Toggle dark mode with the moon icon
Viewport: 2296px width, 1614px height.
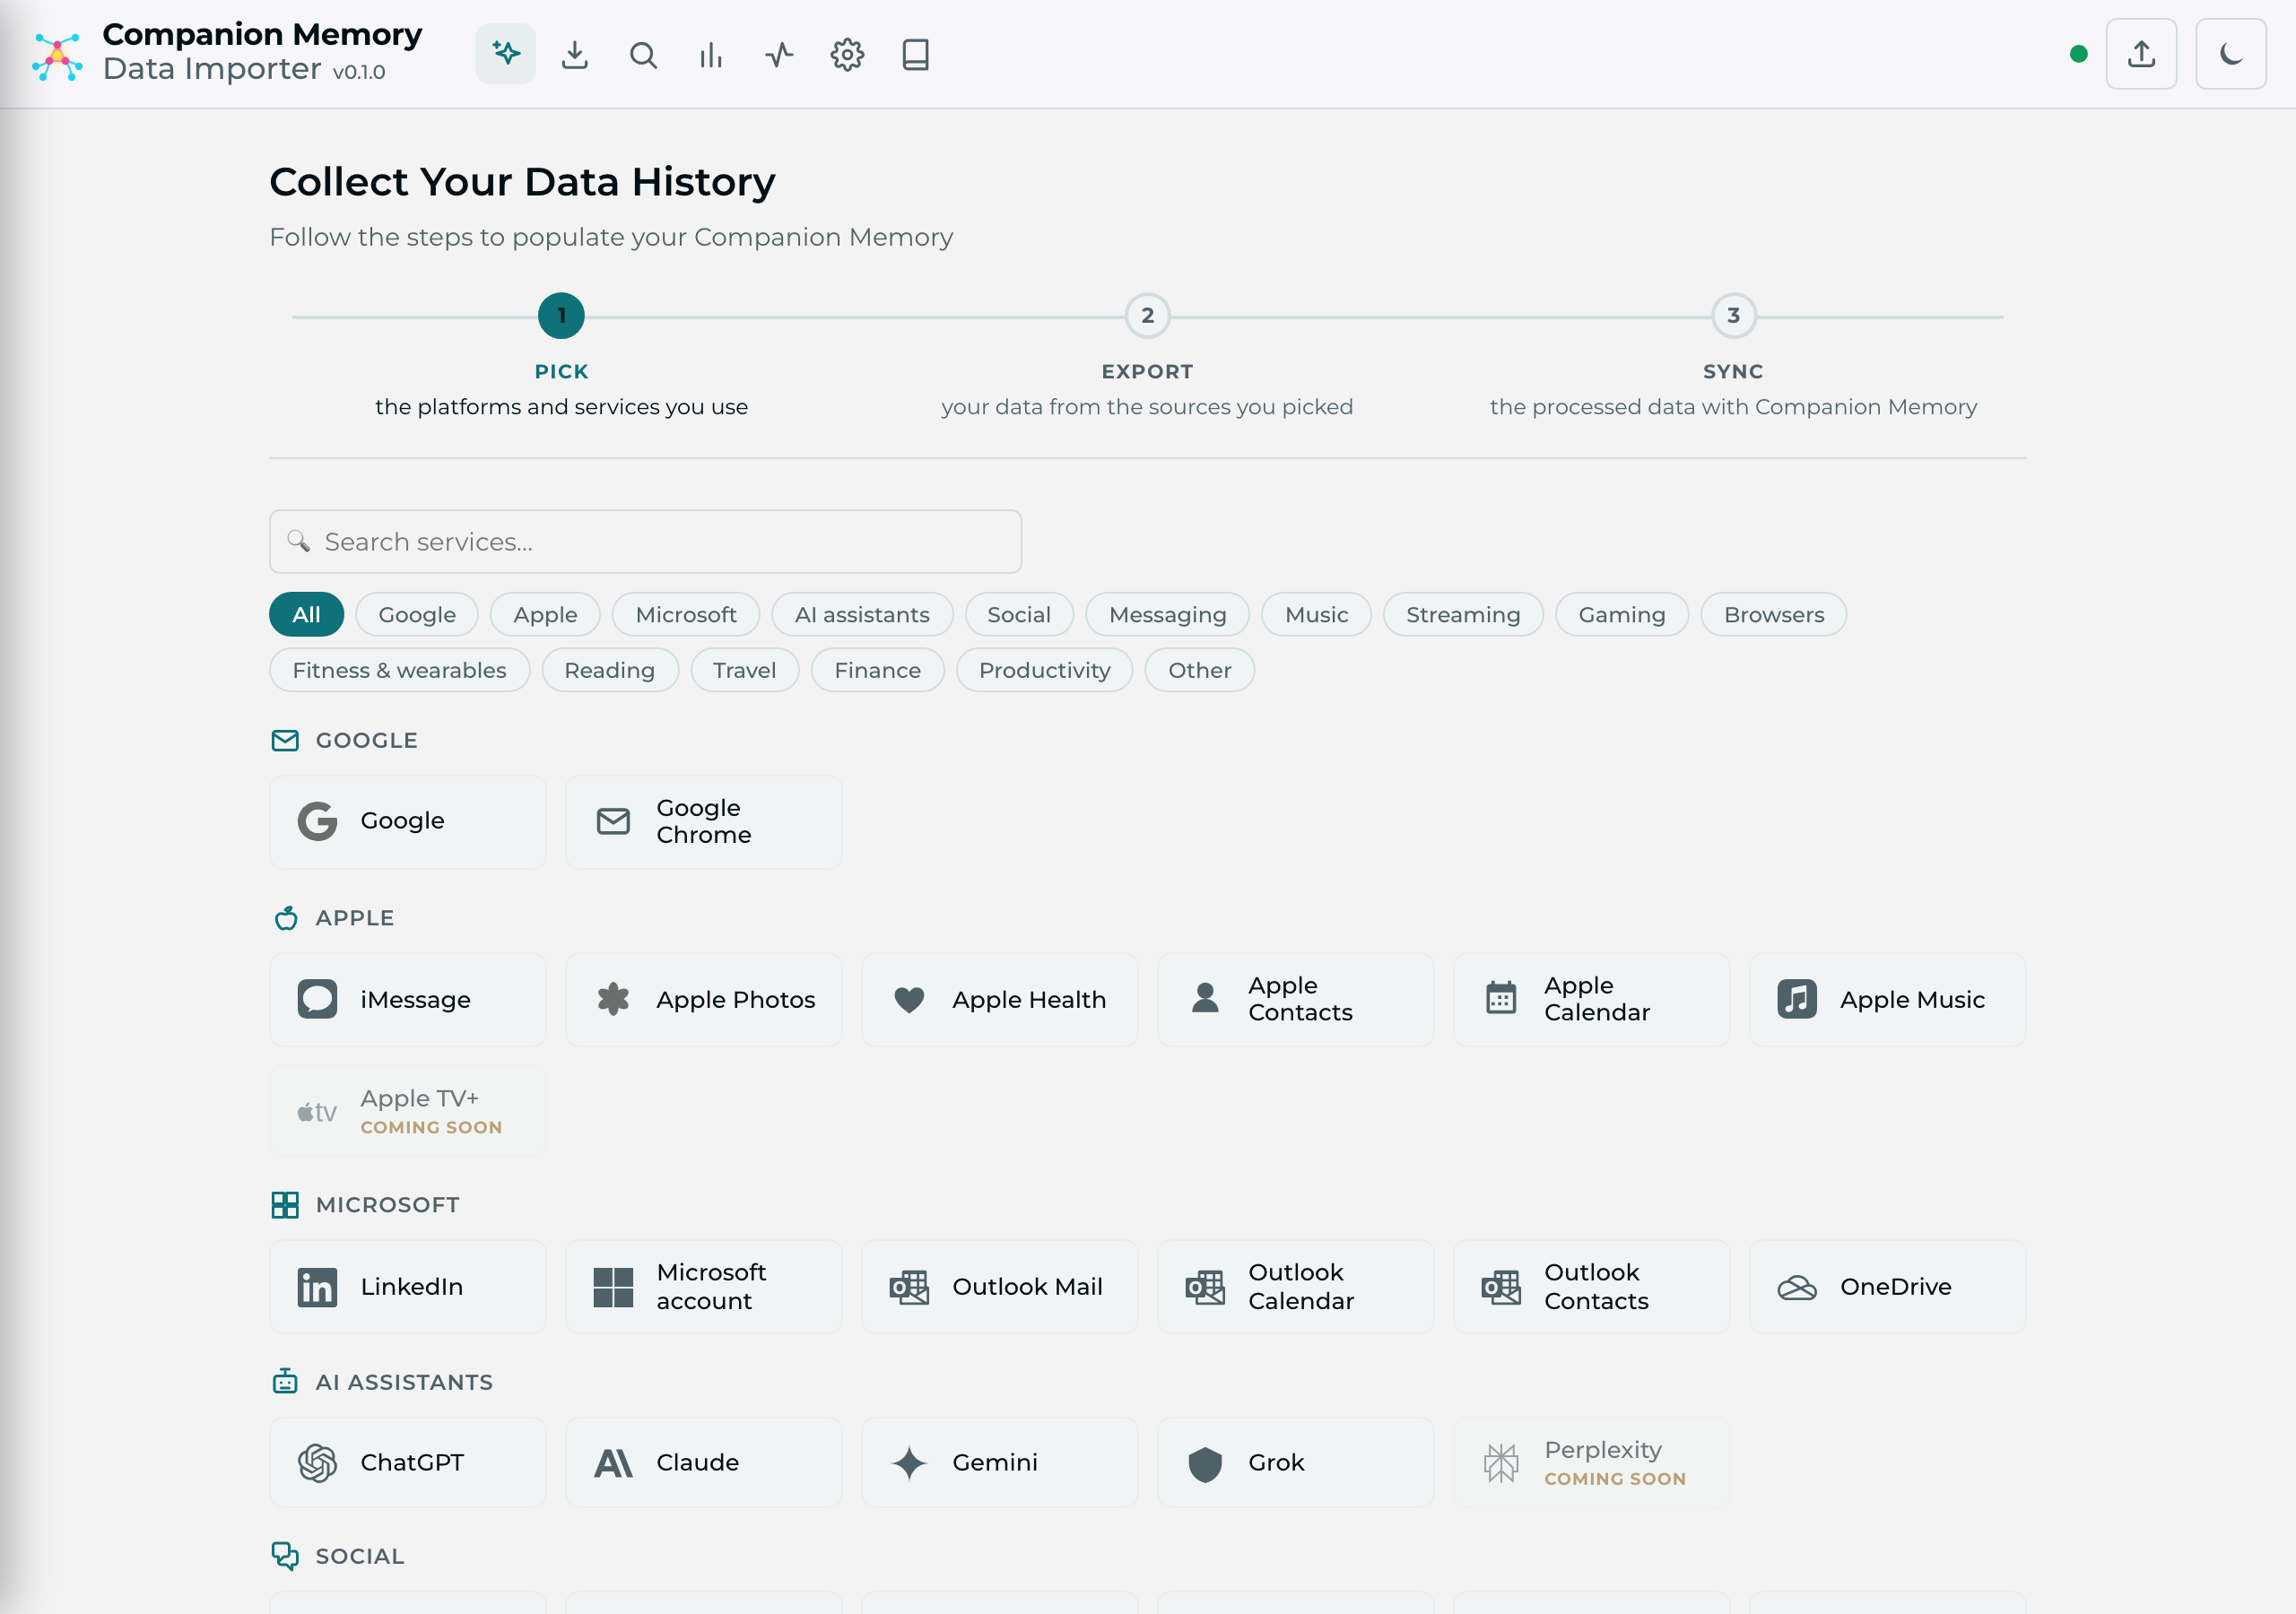[2231, 54]
